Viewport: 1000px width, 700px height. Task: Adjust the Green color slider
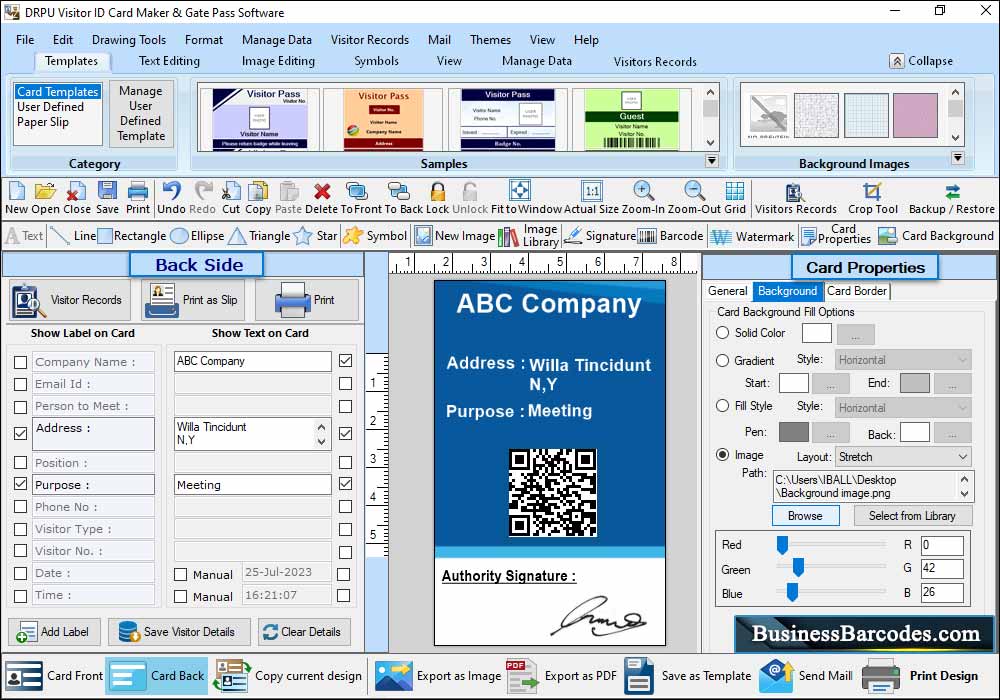[x=797, y=567]
